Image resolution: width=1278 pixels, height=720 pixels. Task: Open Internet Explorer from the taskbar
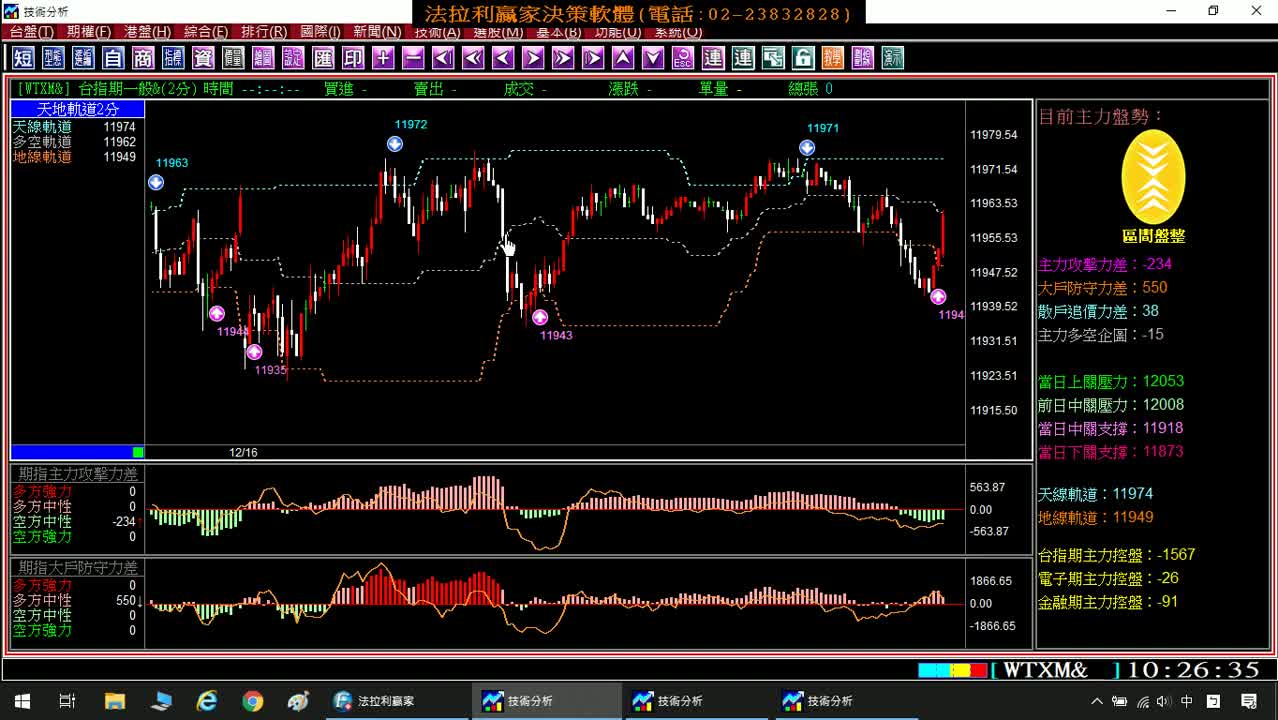pos(206,701)
